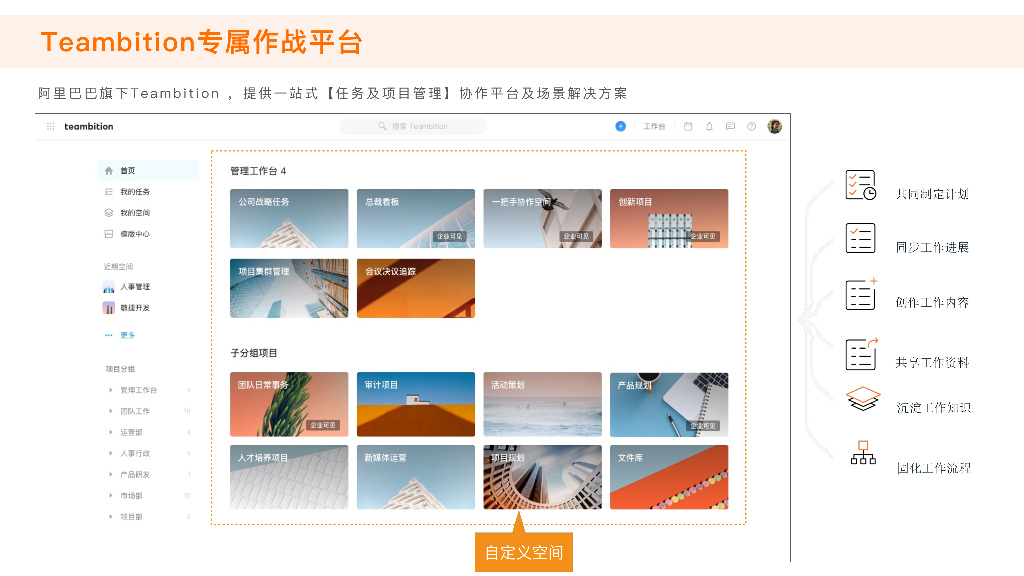The image size is (1024, 576).
Task: Select 首页 in the sidebar
Action: tap(148, 170)
